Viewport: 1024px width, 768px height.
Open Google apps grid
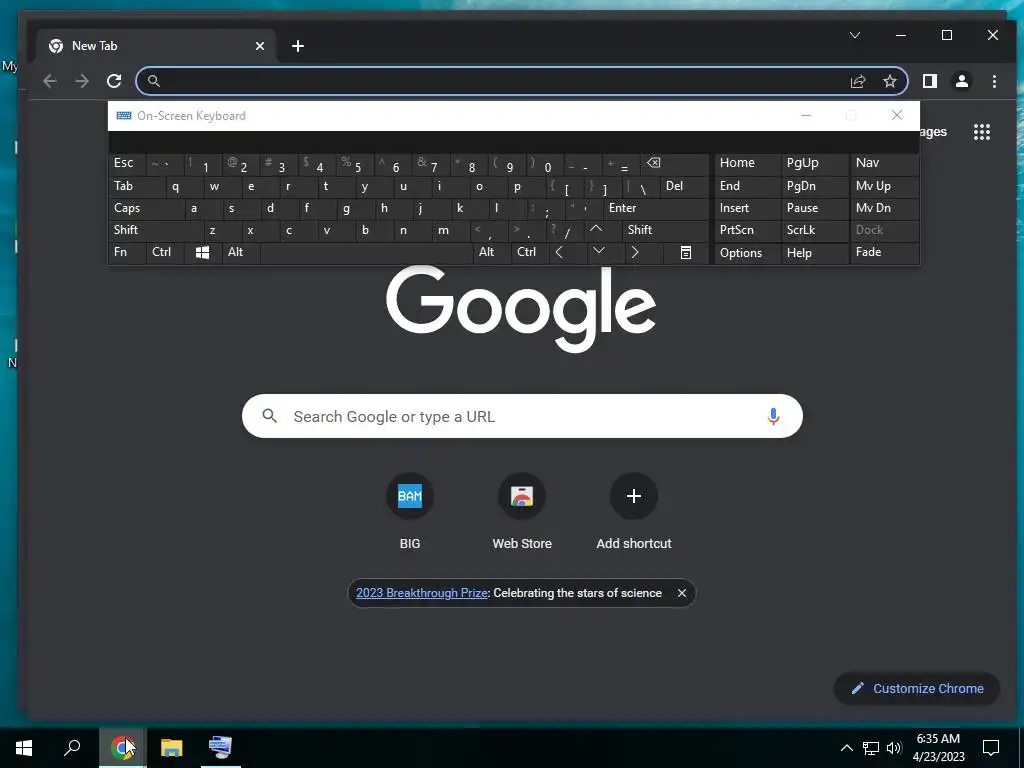[982, 132]
